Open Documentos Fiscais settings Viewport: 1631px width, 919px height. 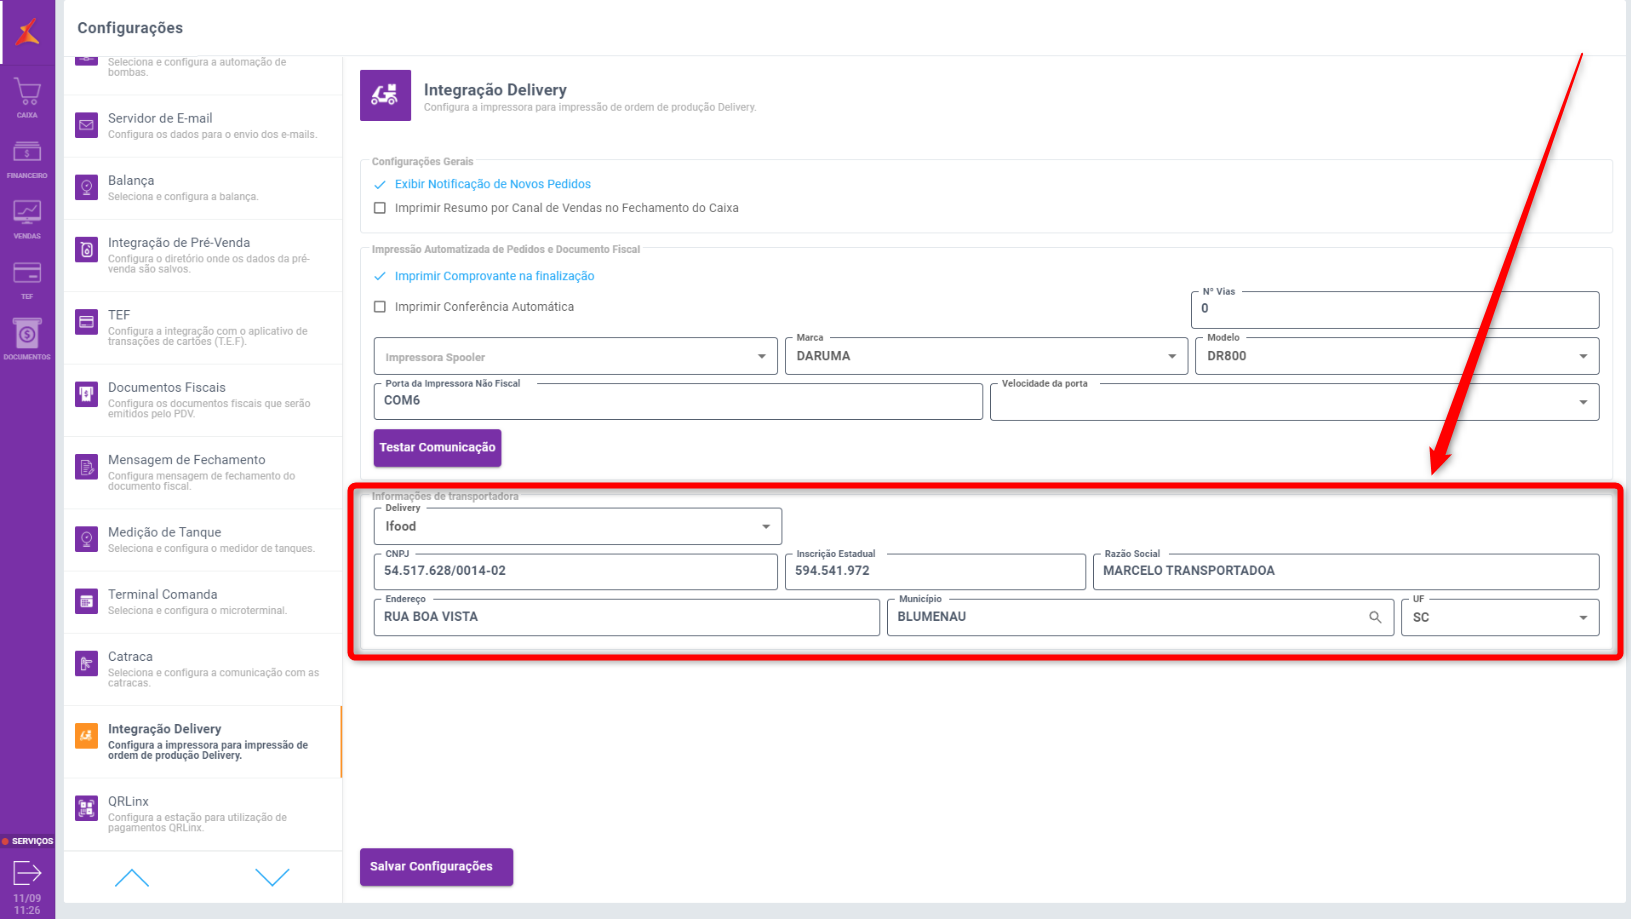pyautogui.click(x=203, y=400)
